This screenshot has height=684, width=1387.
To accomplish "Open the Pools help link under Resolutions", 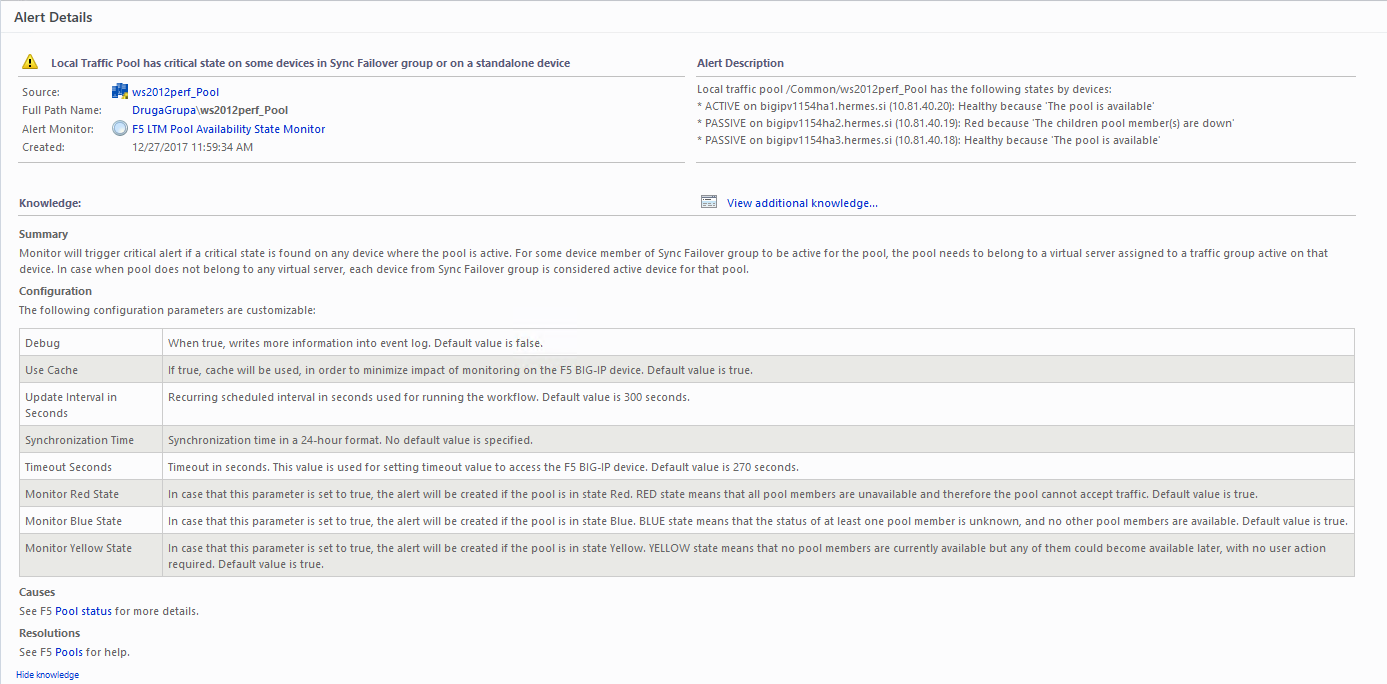I will coord(69,652).
